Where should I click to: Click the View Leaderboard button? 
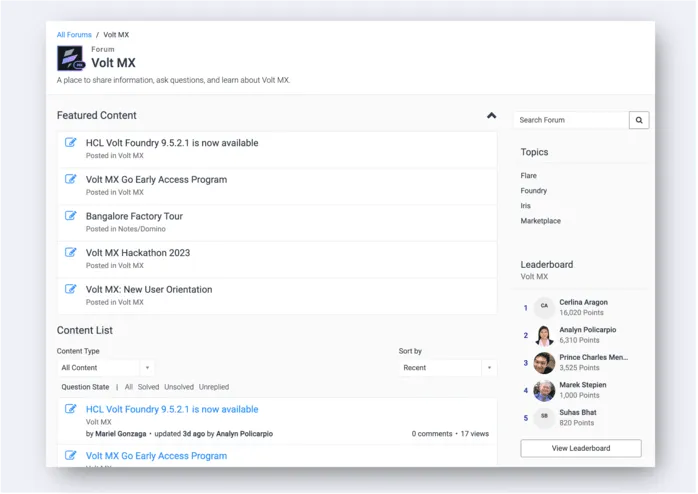(x=581, y=448)
